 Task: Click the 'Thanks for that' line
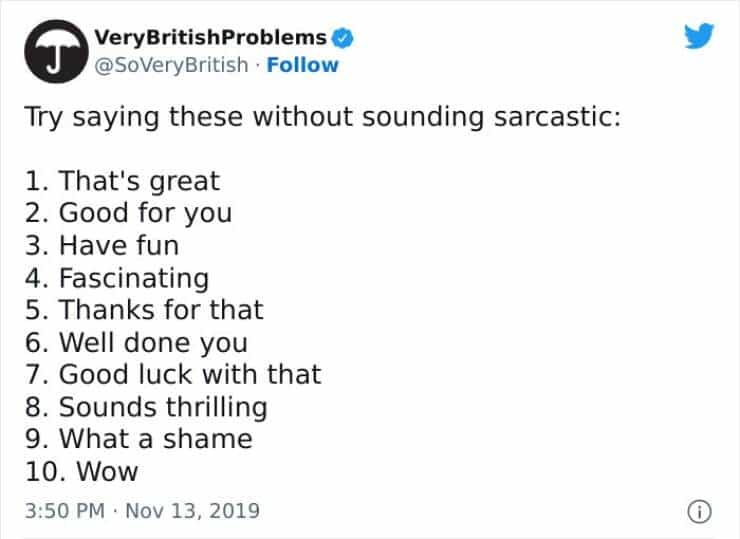[142, 310]
